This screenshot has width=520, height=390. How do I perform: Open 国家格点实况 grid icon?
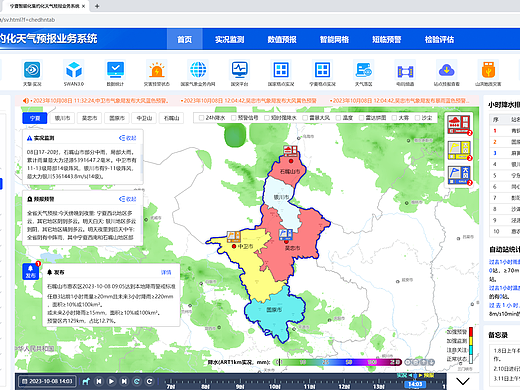281,70
